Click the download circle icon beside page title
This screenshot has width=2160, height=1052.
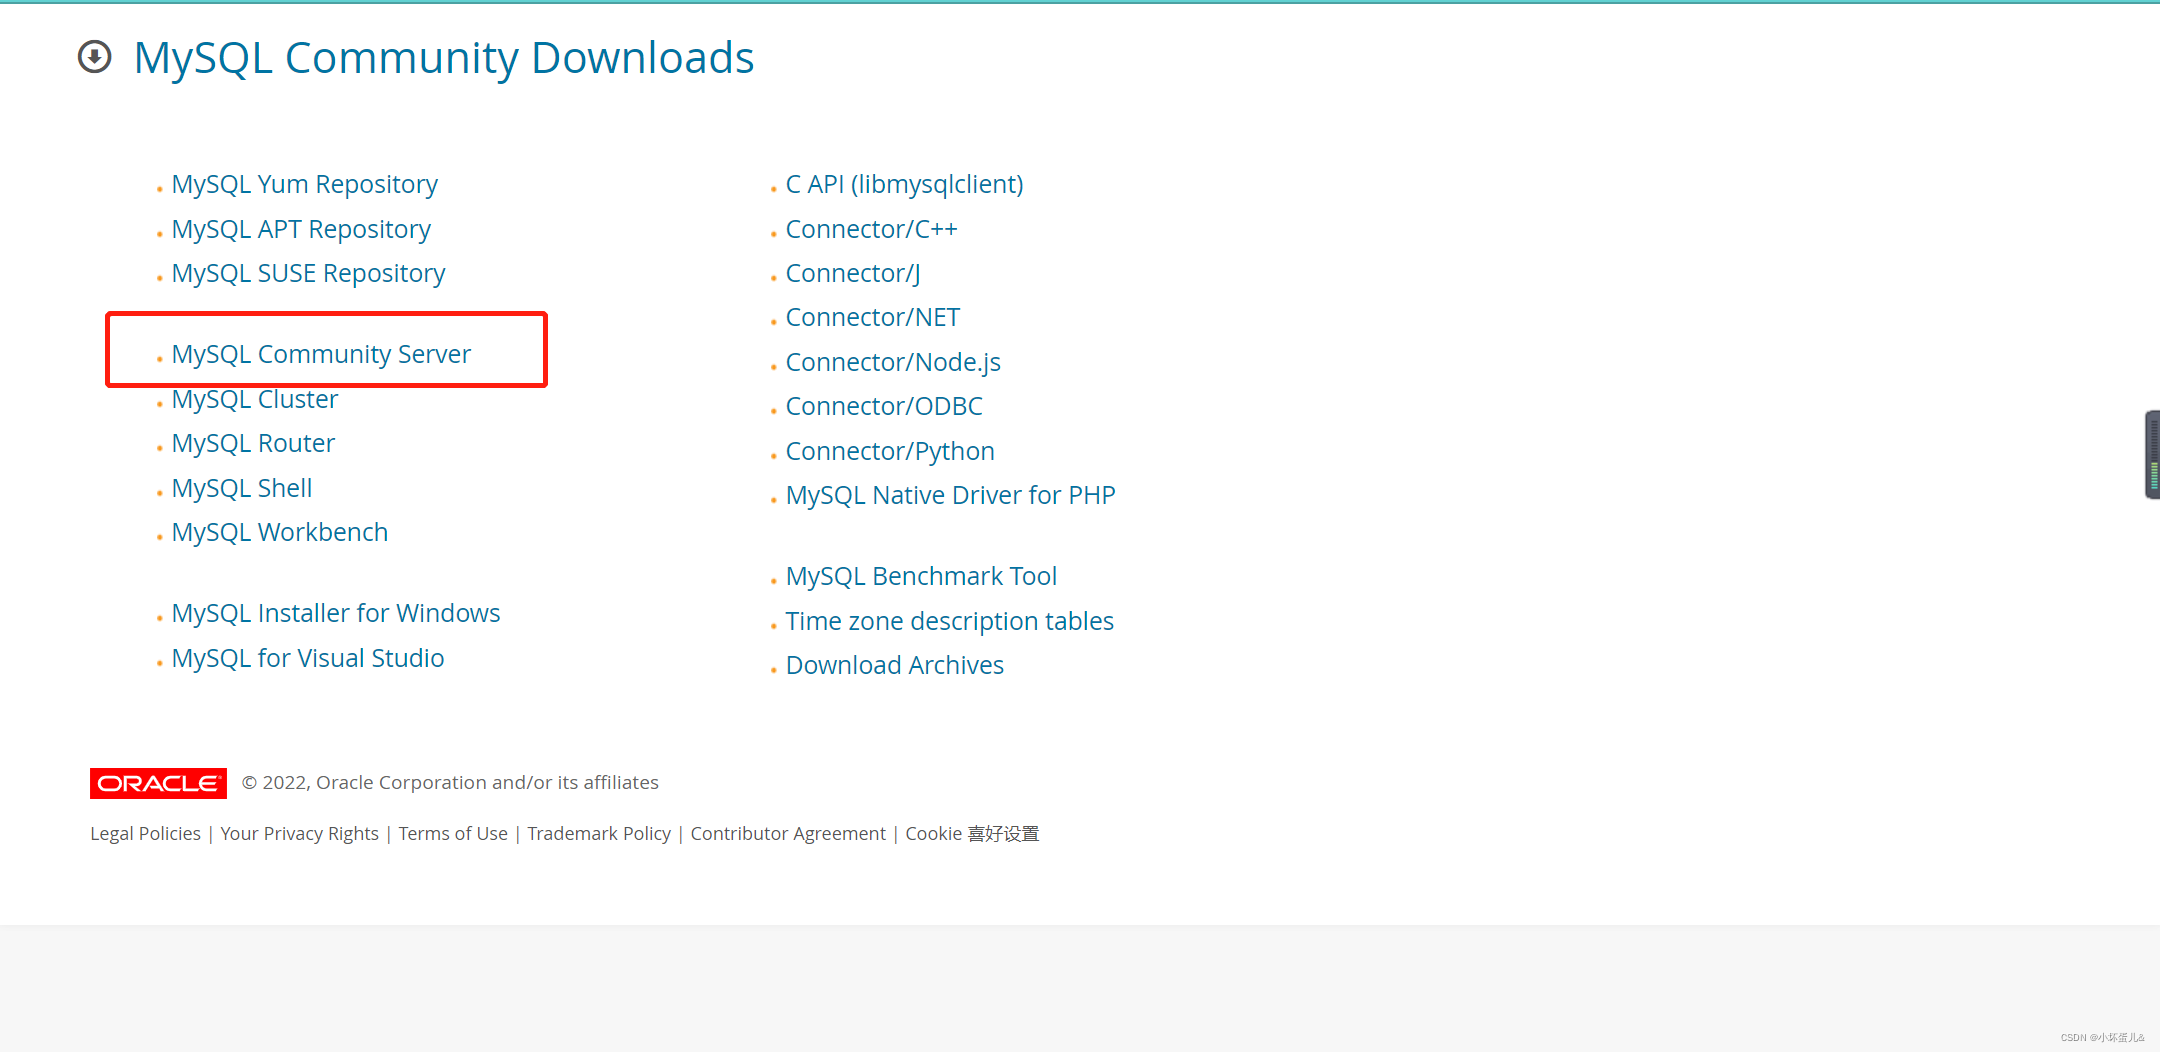(95, 57)
